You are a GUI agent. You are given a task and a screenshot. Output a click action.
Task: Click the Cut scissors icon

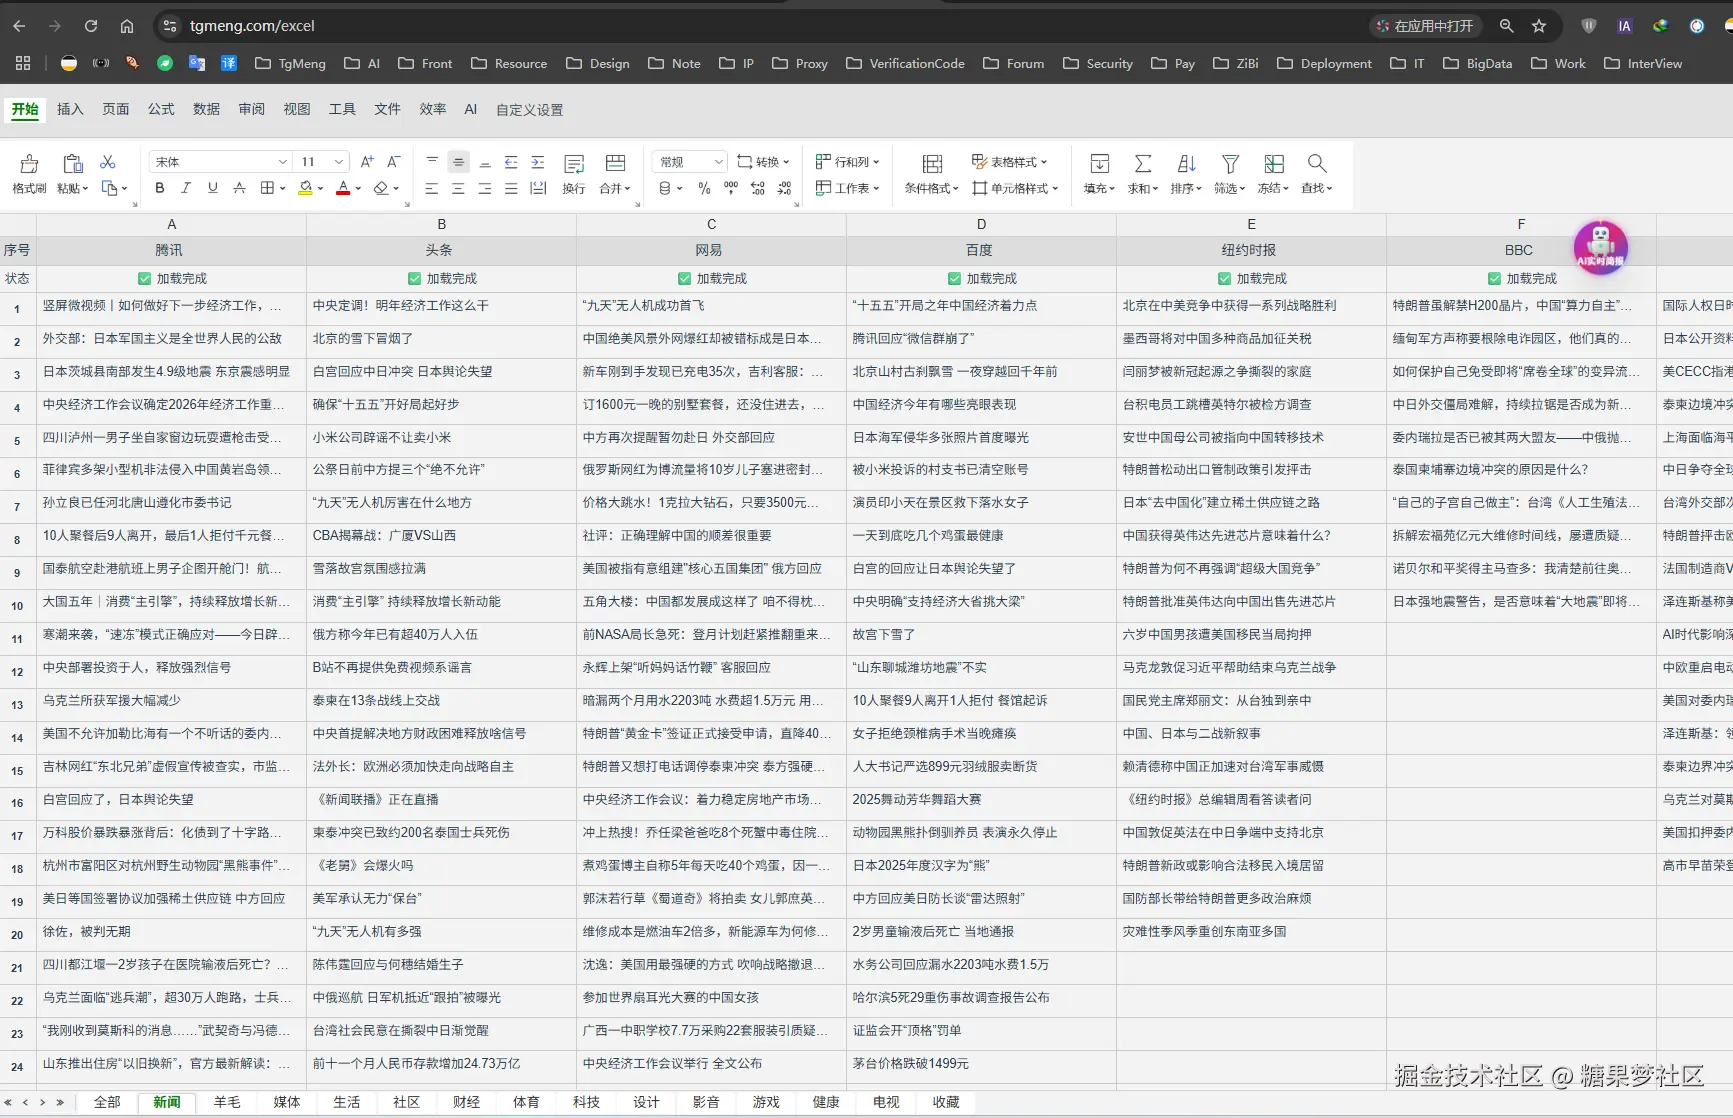click(x=108, y=162)
